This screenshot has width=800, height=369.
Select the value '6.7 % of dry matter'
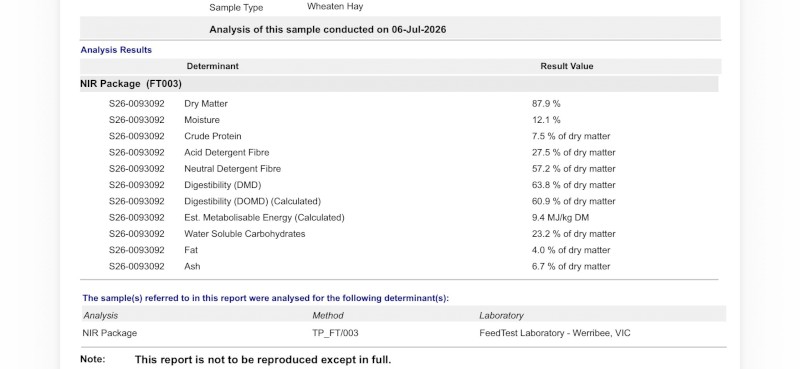571,266
